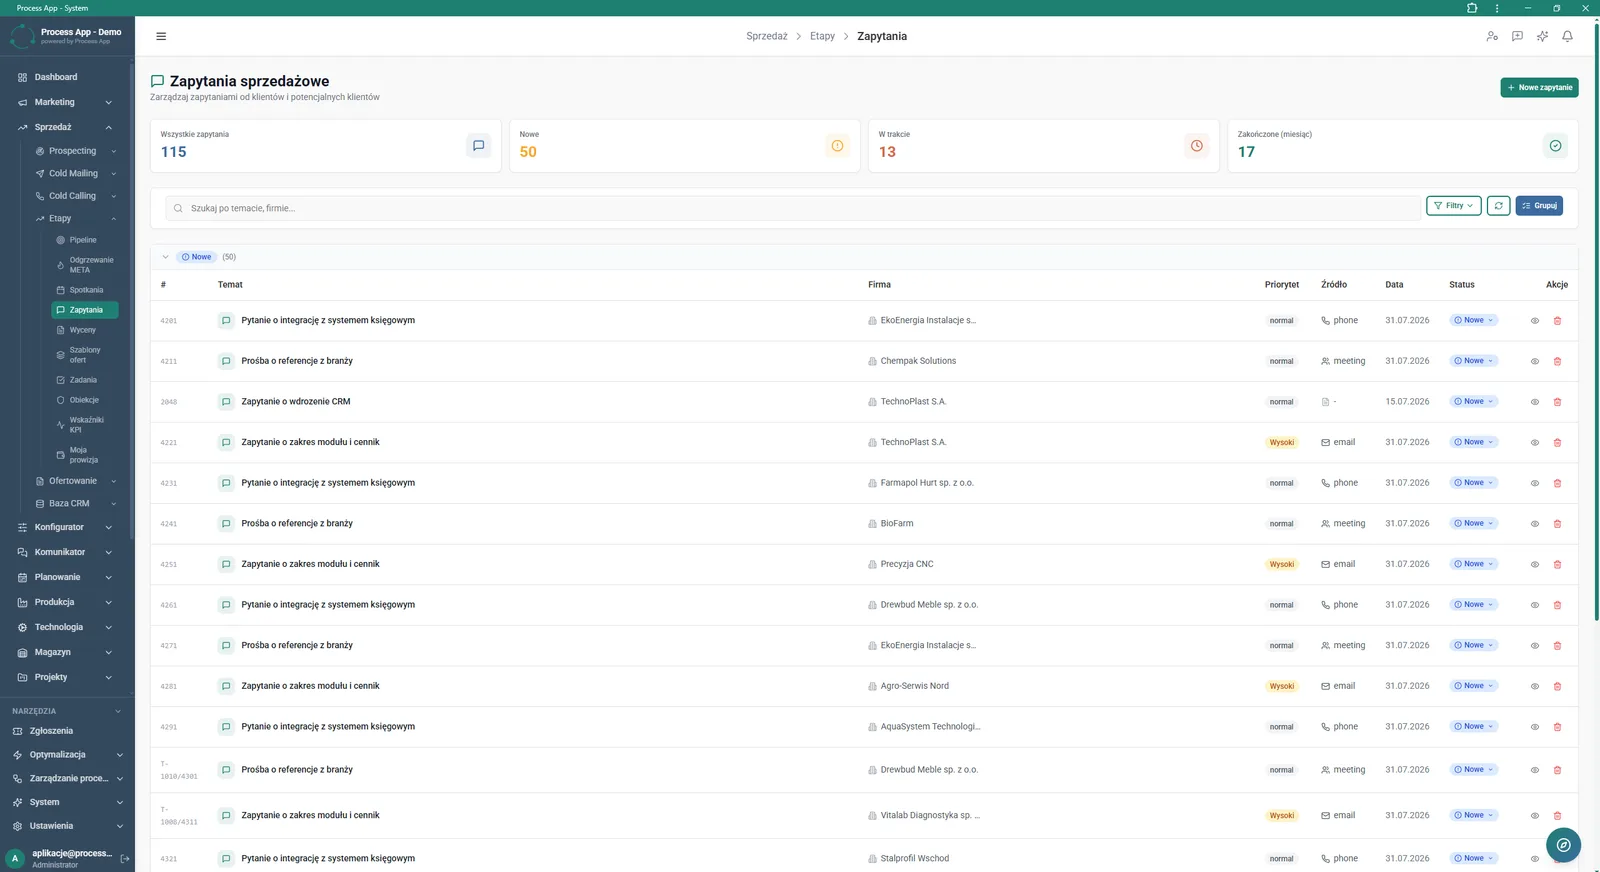This screenshot has height=872, width=1600.
Task: Focus the Szukaj po temacie search field
Action: click(x=793, y=208)
